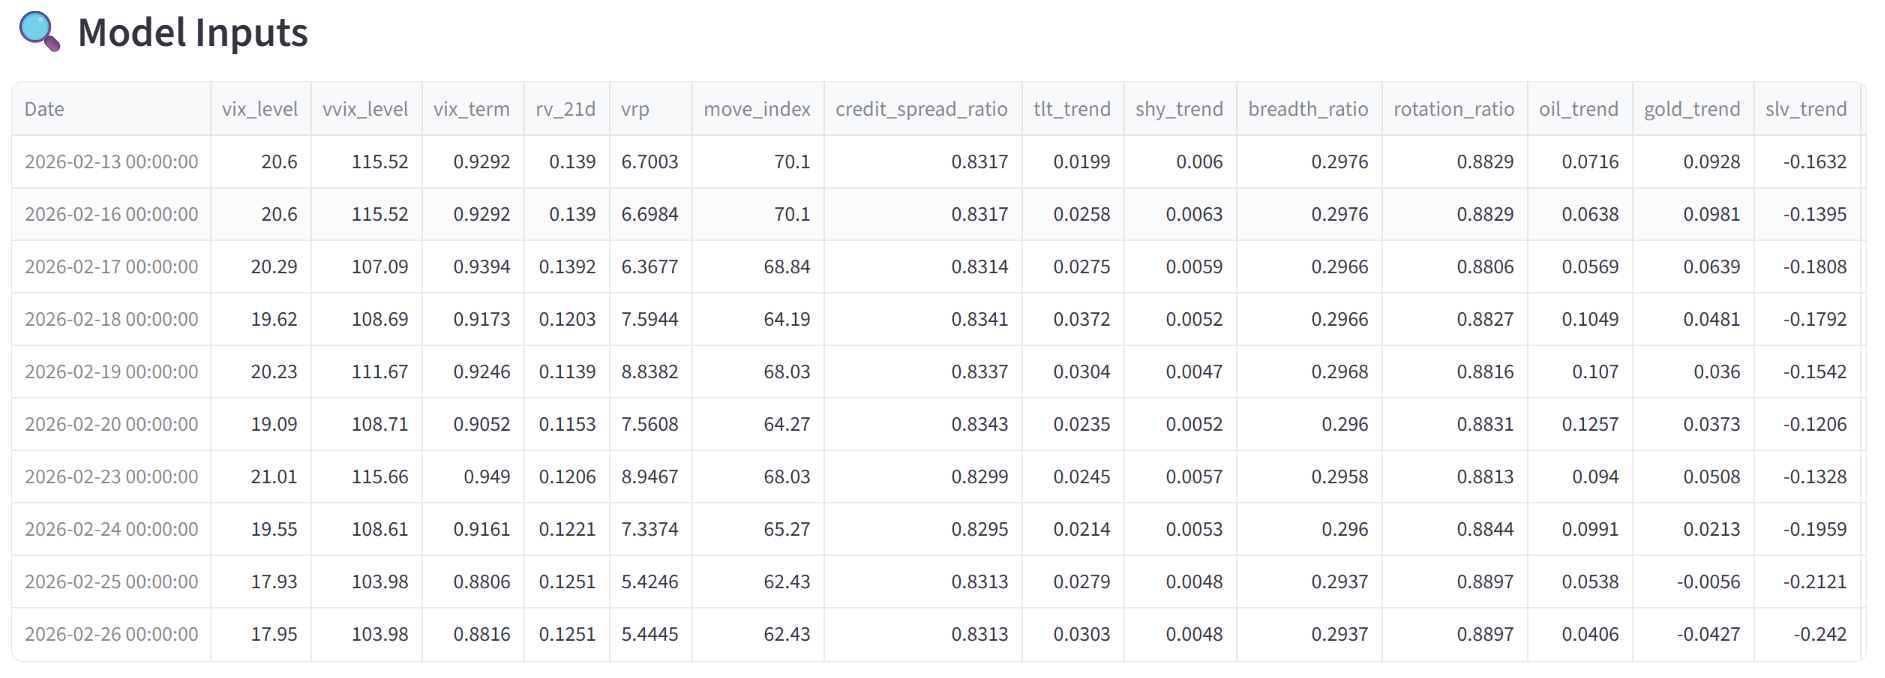Screen dimensions: 1885x678
Task: Sort by the vvix_level column header
Action: (366, 109)
